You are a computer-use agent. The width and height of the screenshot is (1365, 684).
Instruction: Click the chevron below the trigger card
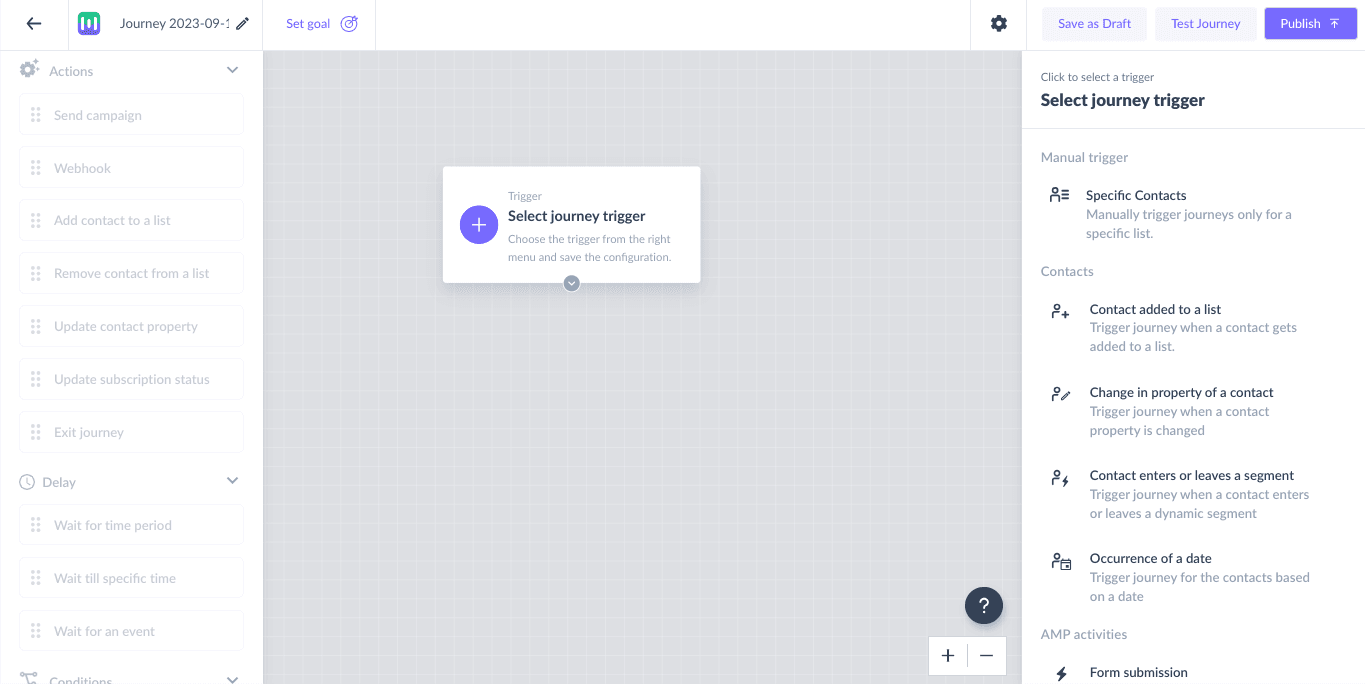(x=571, y=283)
